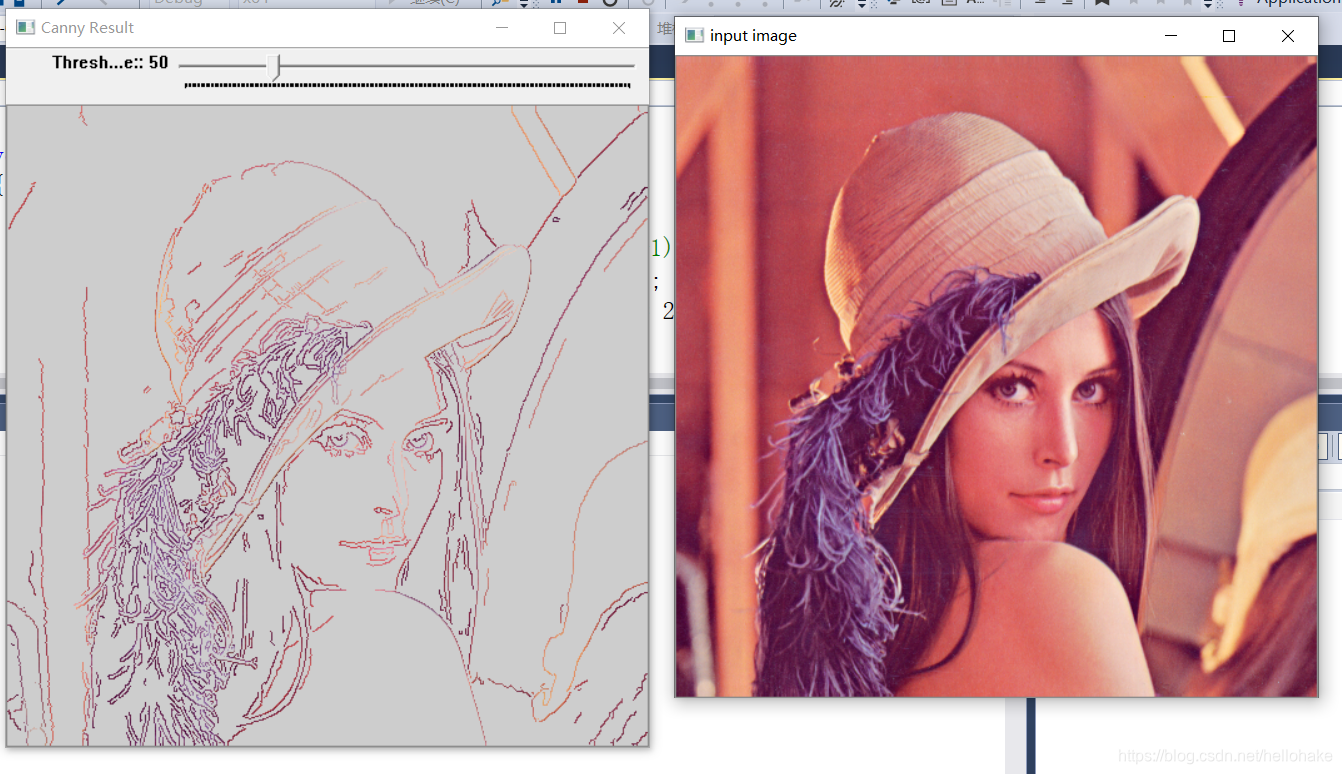Image resolution: width=1342 pixels, height=774 pixels.
Task: Maximize the Canny Result window
Action: click(x=560, y=28)
